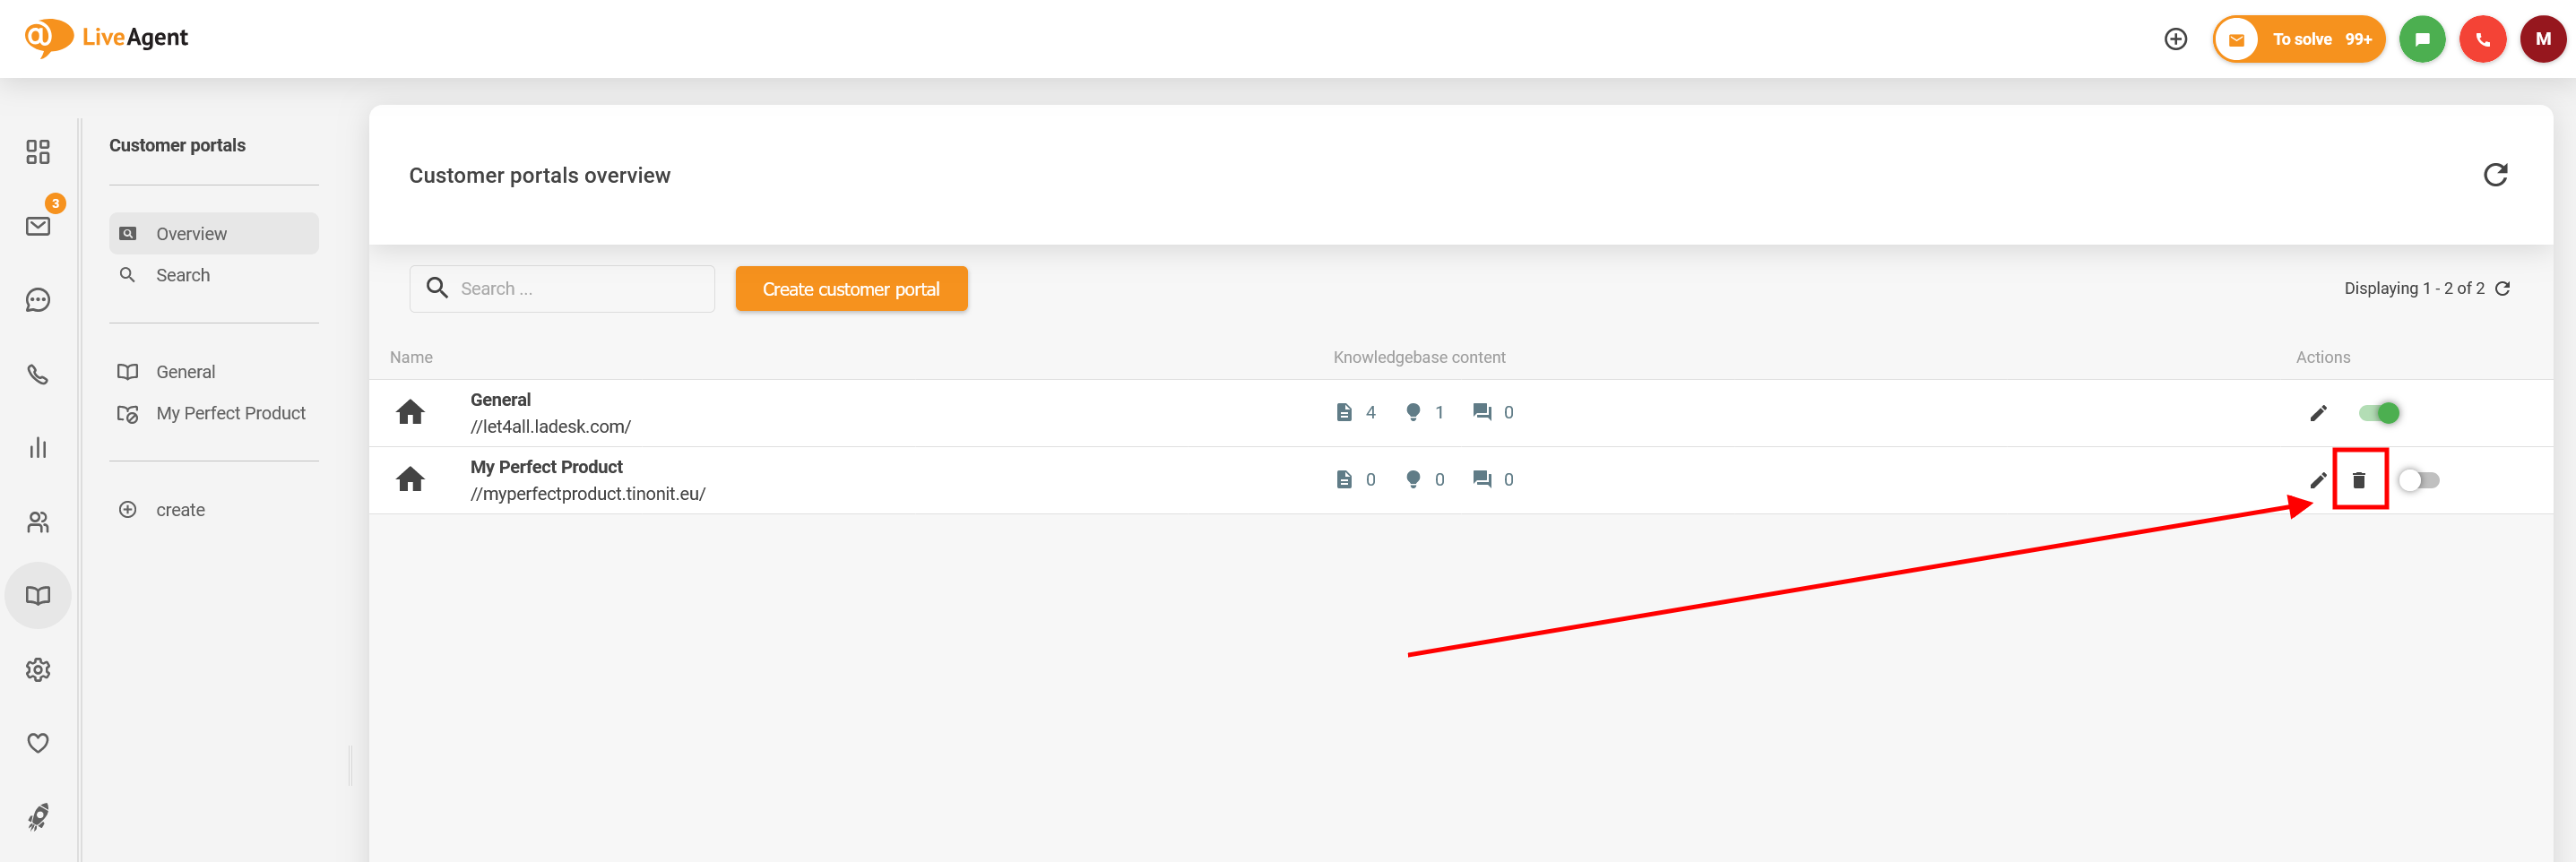Click the refresh icon in overview header

2495,175
